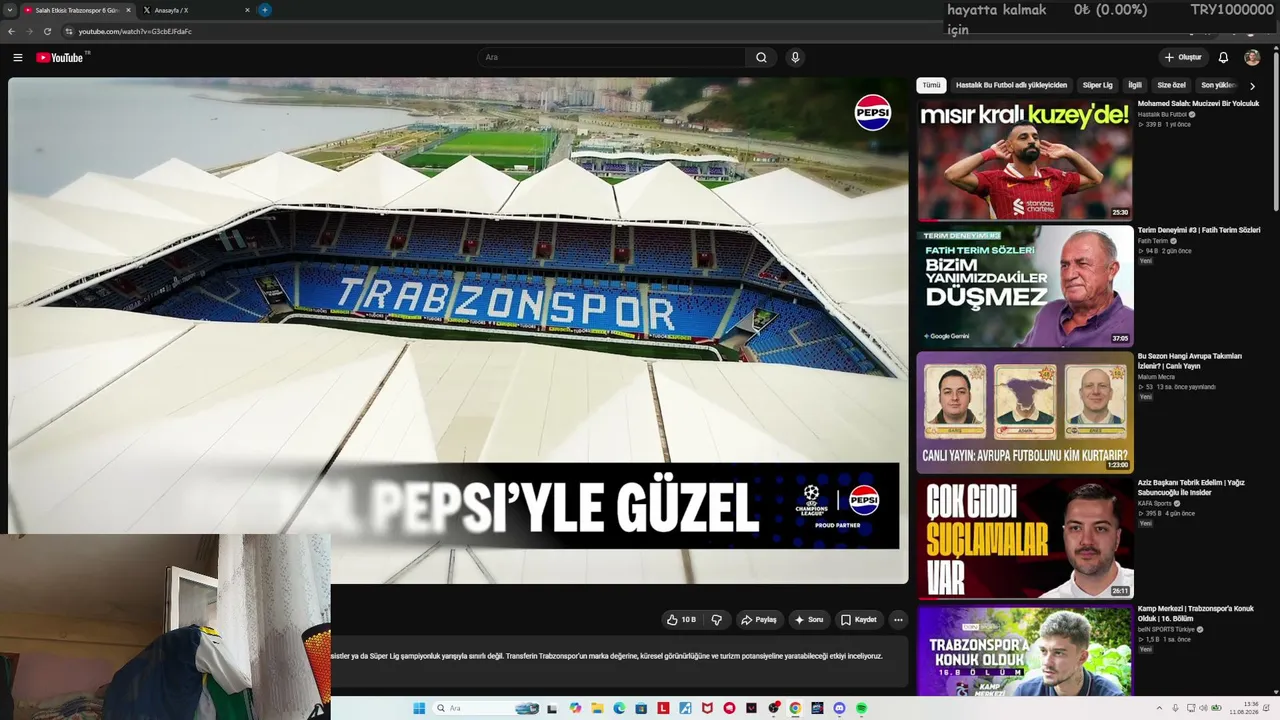1280x720 pixels.
Task: Open Google Chrome from the taskbar
Action: 795,708
